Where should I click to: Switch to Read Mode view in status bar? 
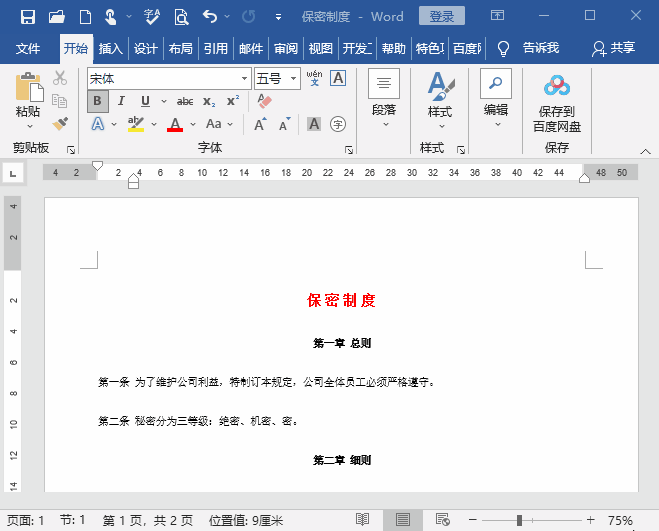362,520
